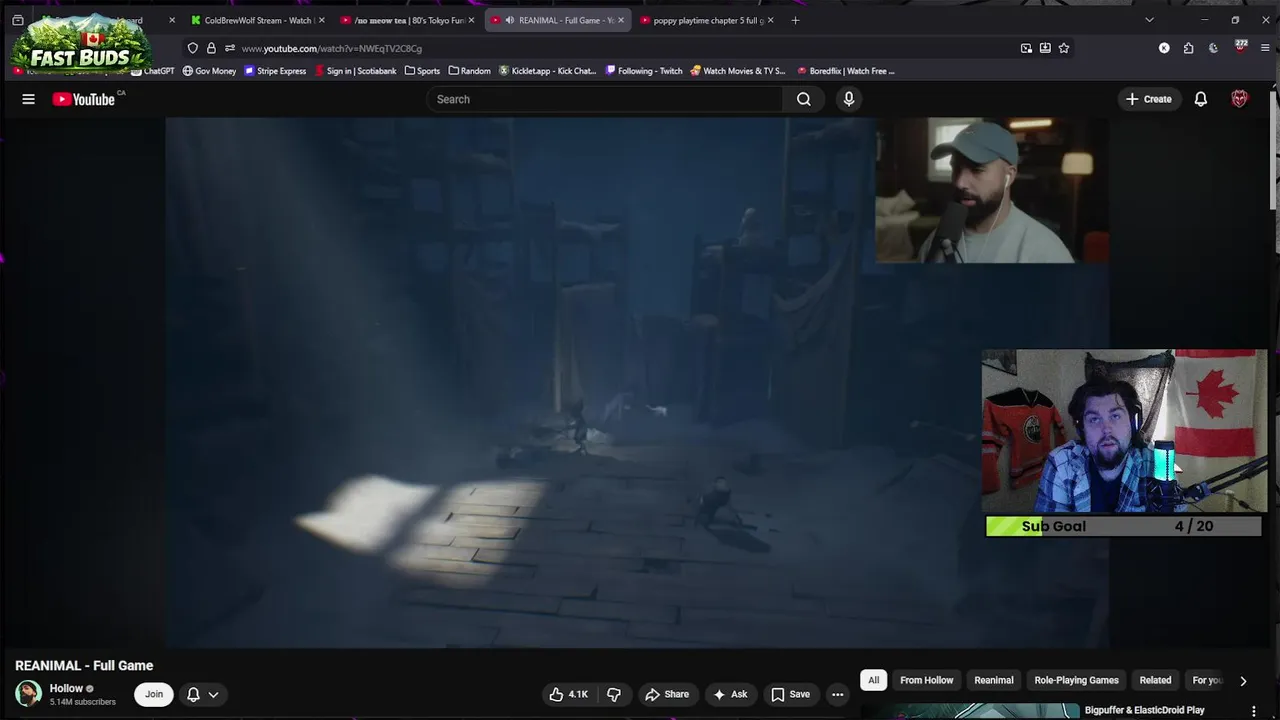1280x720 pixels.
Task: Click the Join membership button
Action: click(154, 694)
